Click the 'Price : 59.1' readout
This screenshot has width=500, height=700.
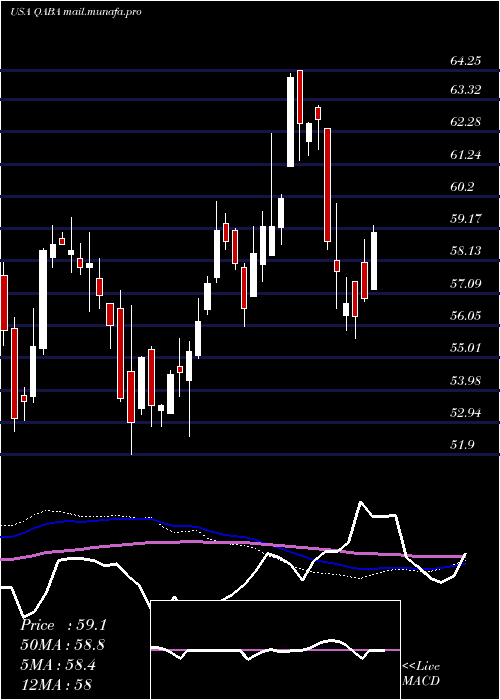click(63, 625)
